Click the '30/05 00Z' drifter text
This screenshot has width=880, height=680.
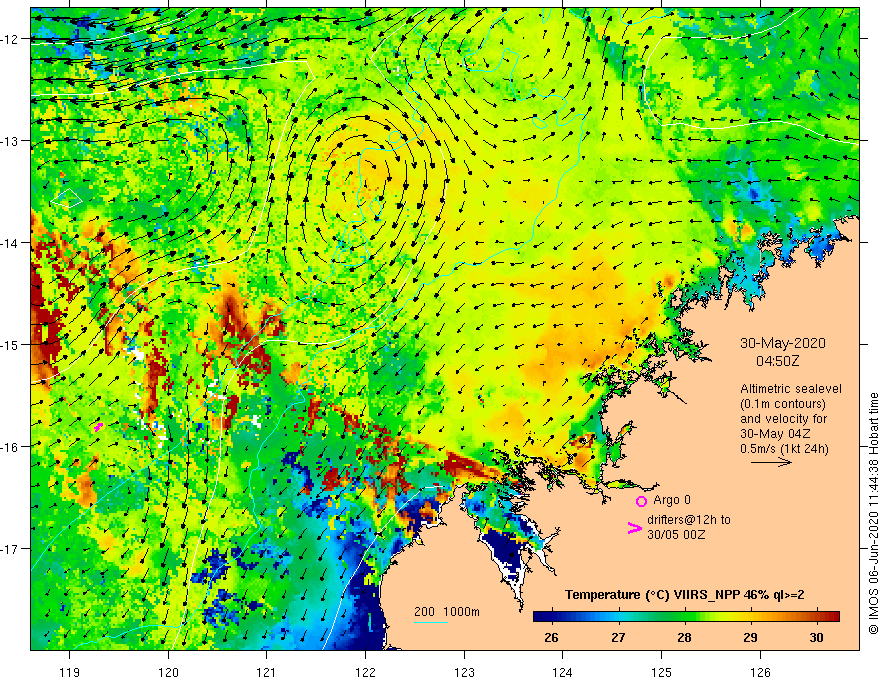click(x=676, y=535)
